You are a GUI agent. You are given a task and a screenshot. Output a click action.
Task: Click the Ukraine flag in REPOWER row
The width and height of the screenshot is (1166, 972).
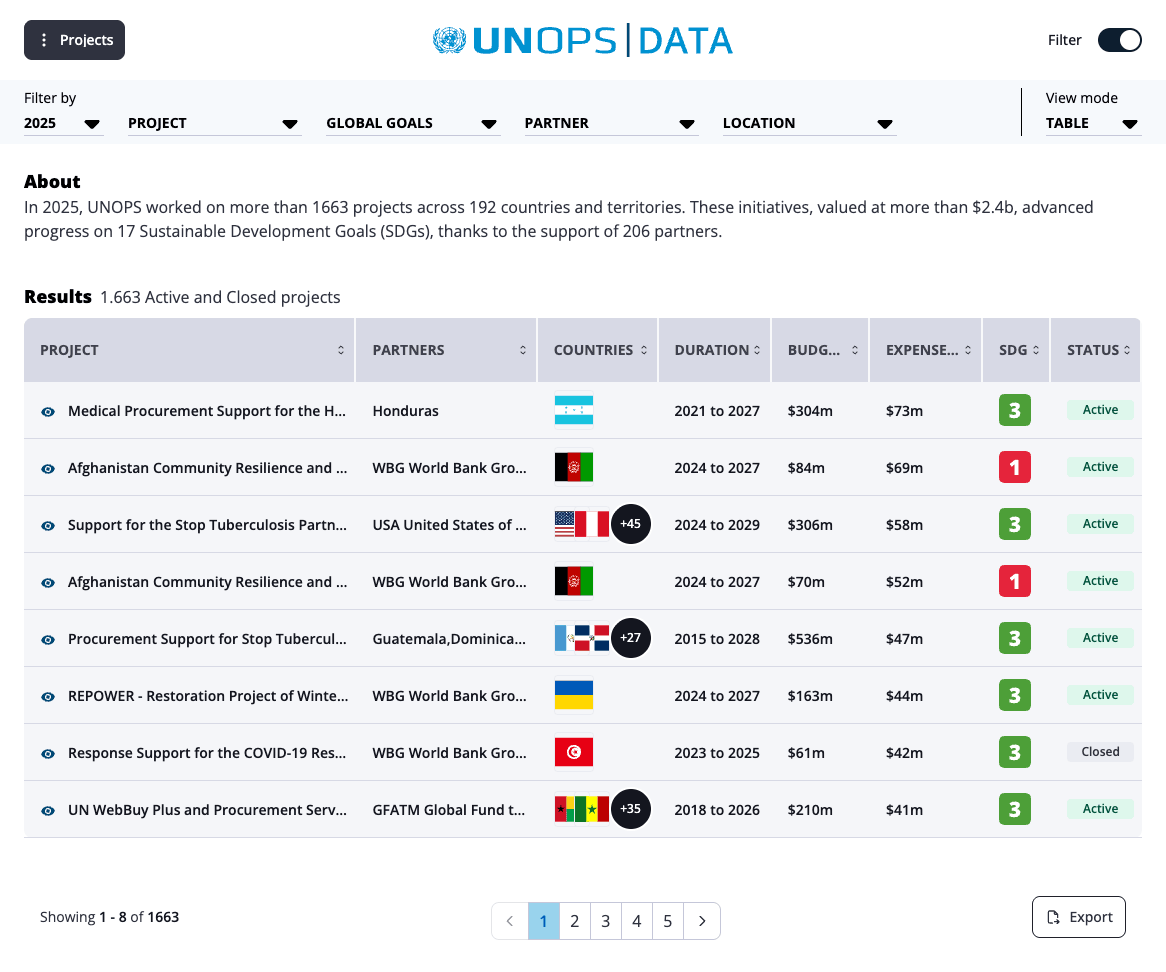pos(574,695)
